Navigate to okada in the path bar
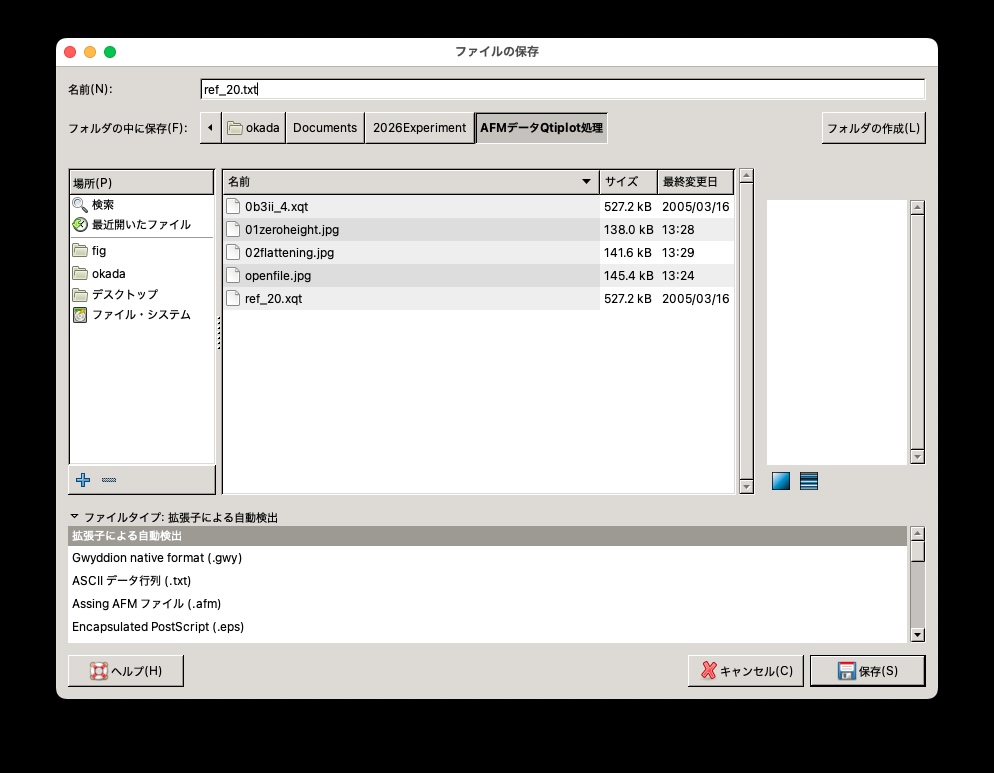This screenshot has width=994, height=773. [254, 127]
